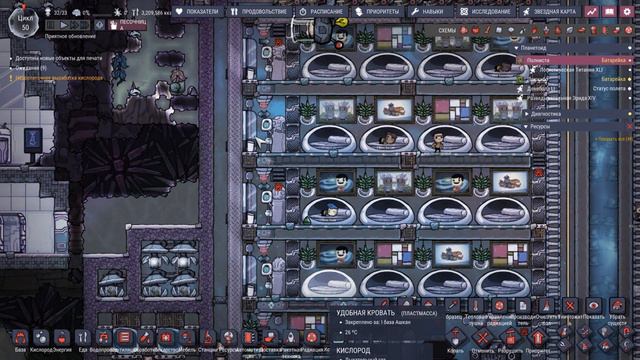This screenshot has height=360, width=640.
Task: Collapse the Ресурсы section
Action: (x=526, y=127)
